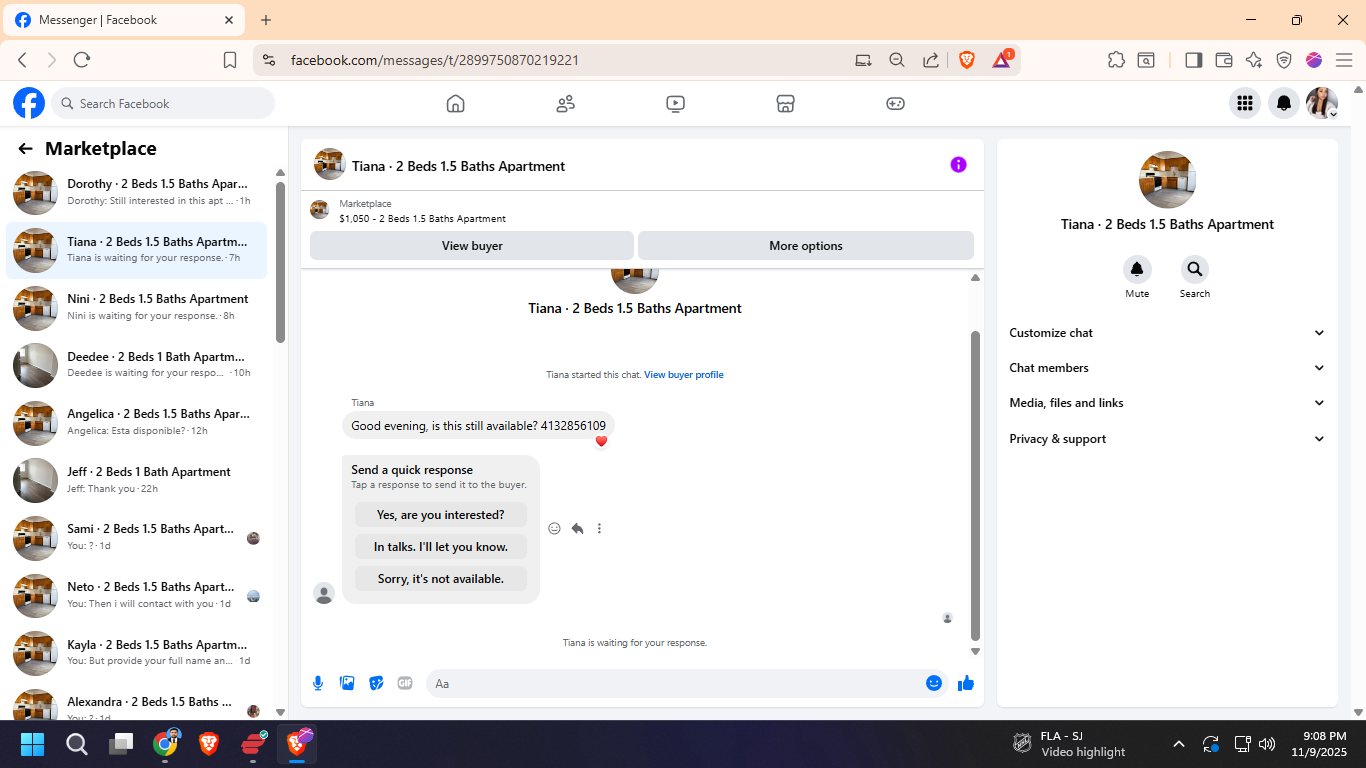Open conversation information purple icon
Screen dimensions: 1366x768
click(958, 165)
